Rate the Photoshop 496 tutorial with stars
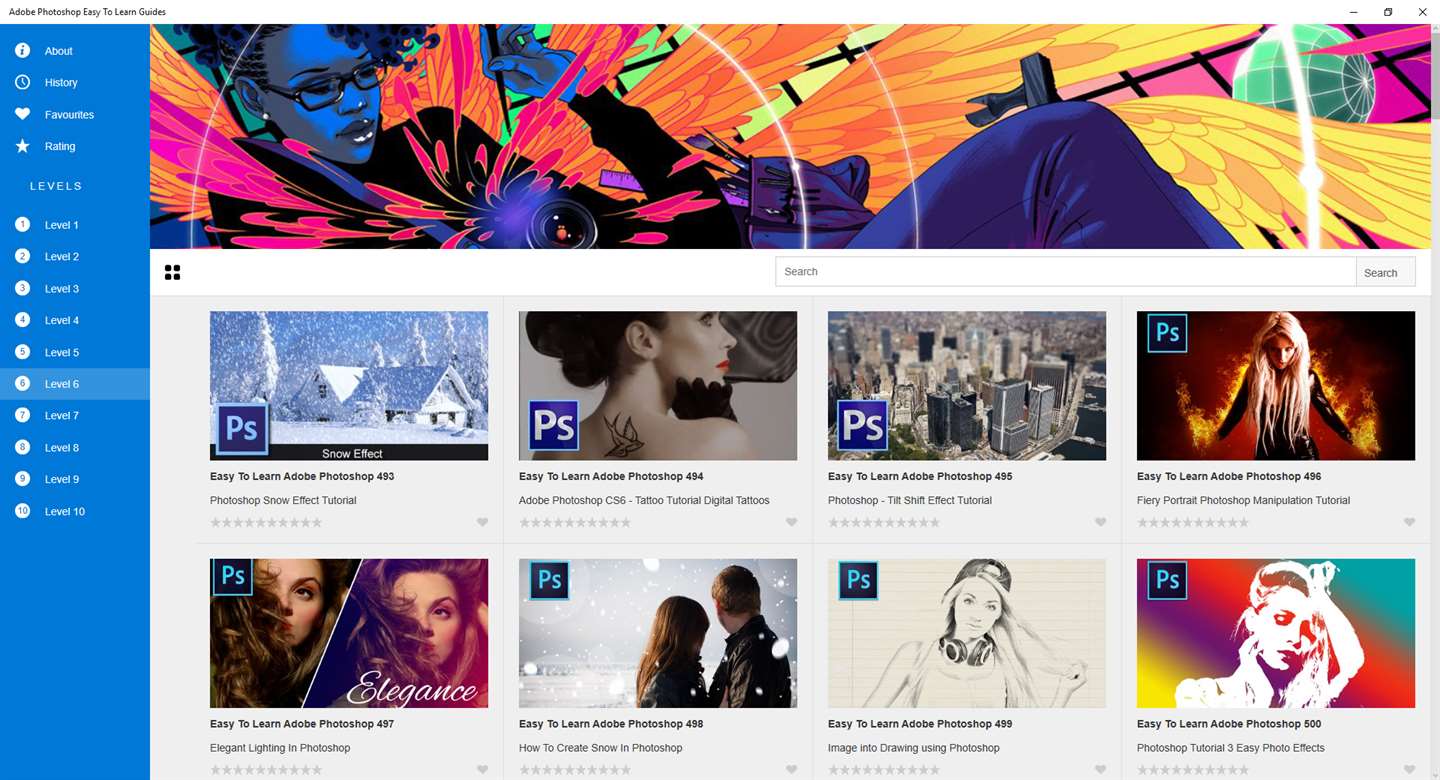 coord(1193,522)
